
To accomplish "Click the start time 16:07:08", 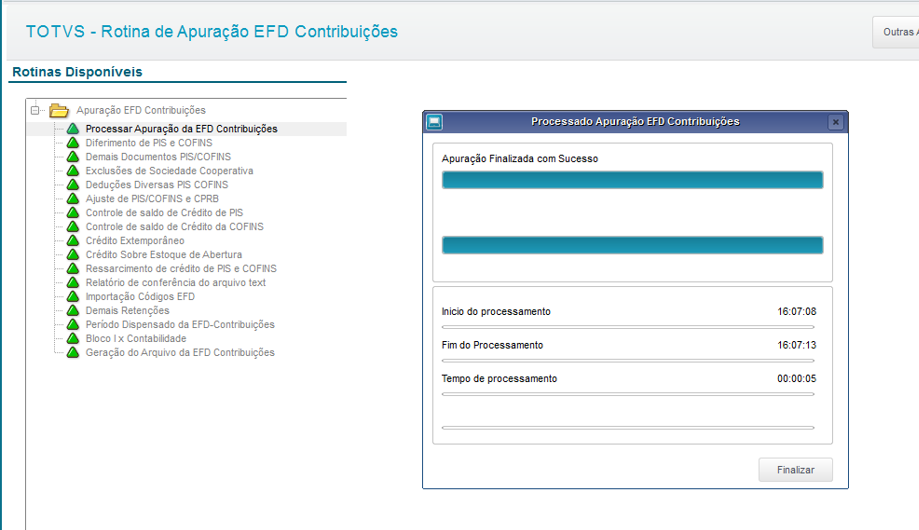I will tap(797, 311).
